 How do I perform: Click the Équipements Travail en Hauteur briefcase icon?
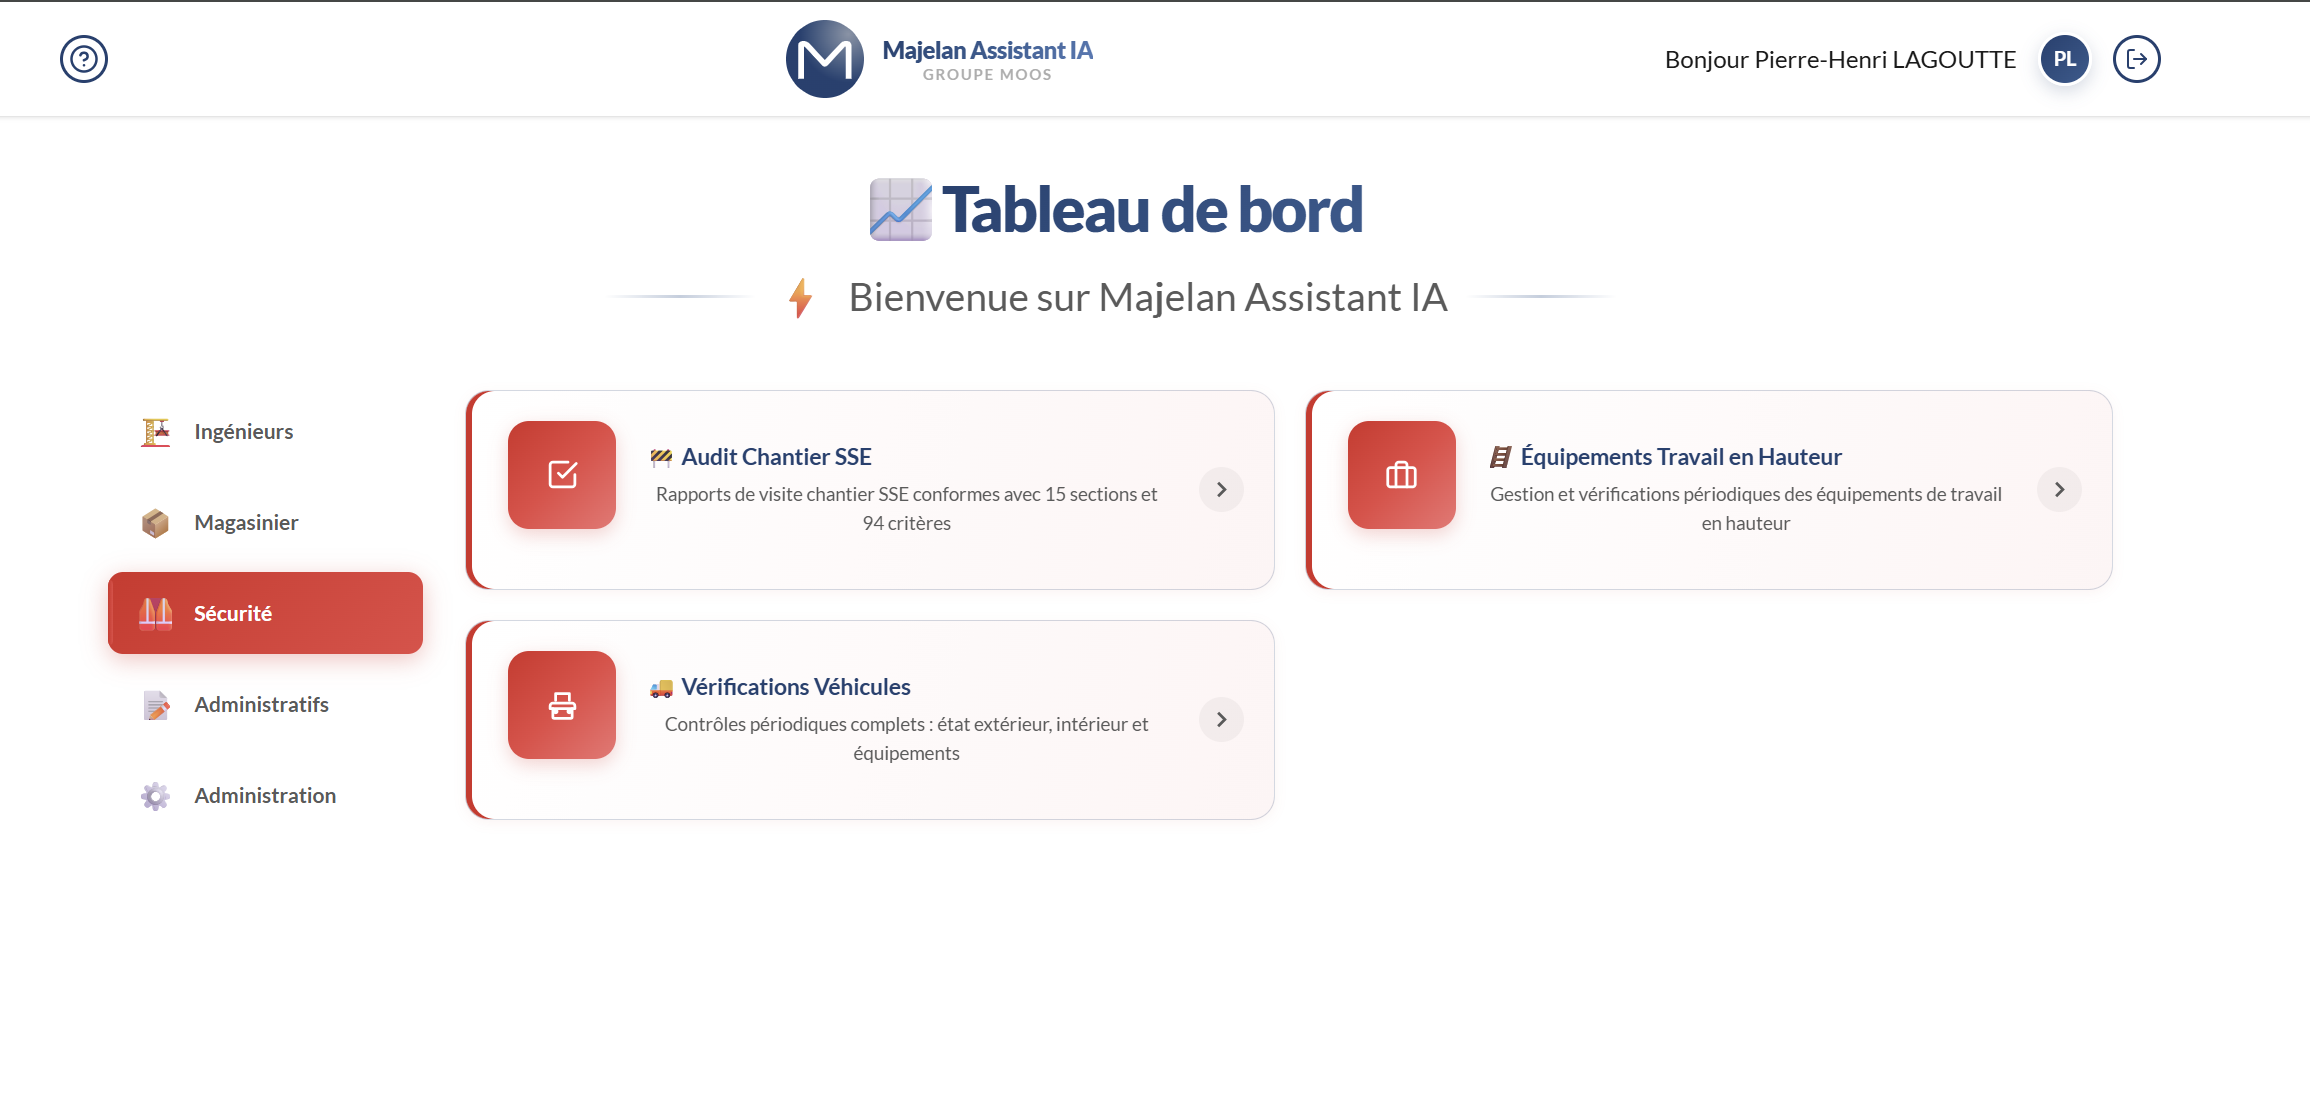(x=1401, y=475)
